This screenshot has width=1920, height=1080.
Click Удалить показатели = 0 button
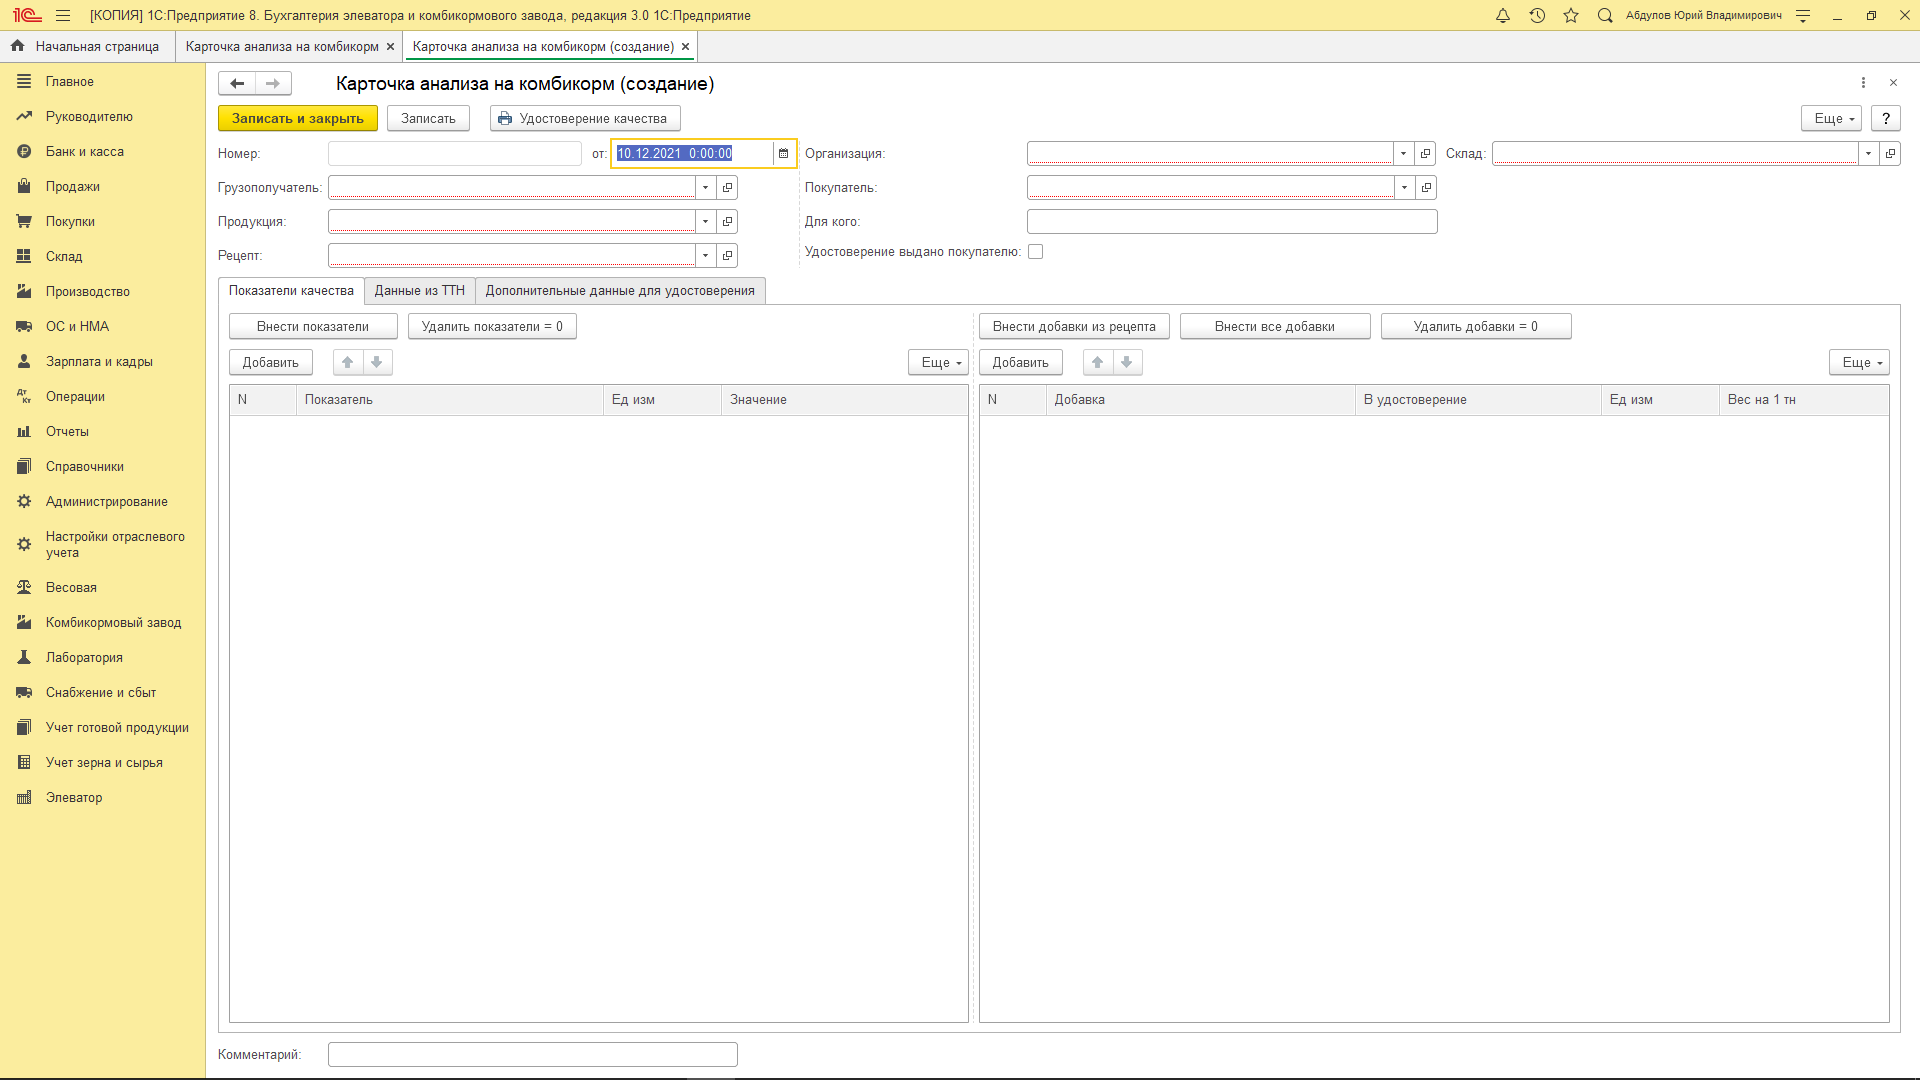pyautogui.click(x=492, y=327)
